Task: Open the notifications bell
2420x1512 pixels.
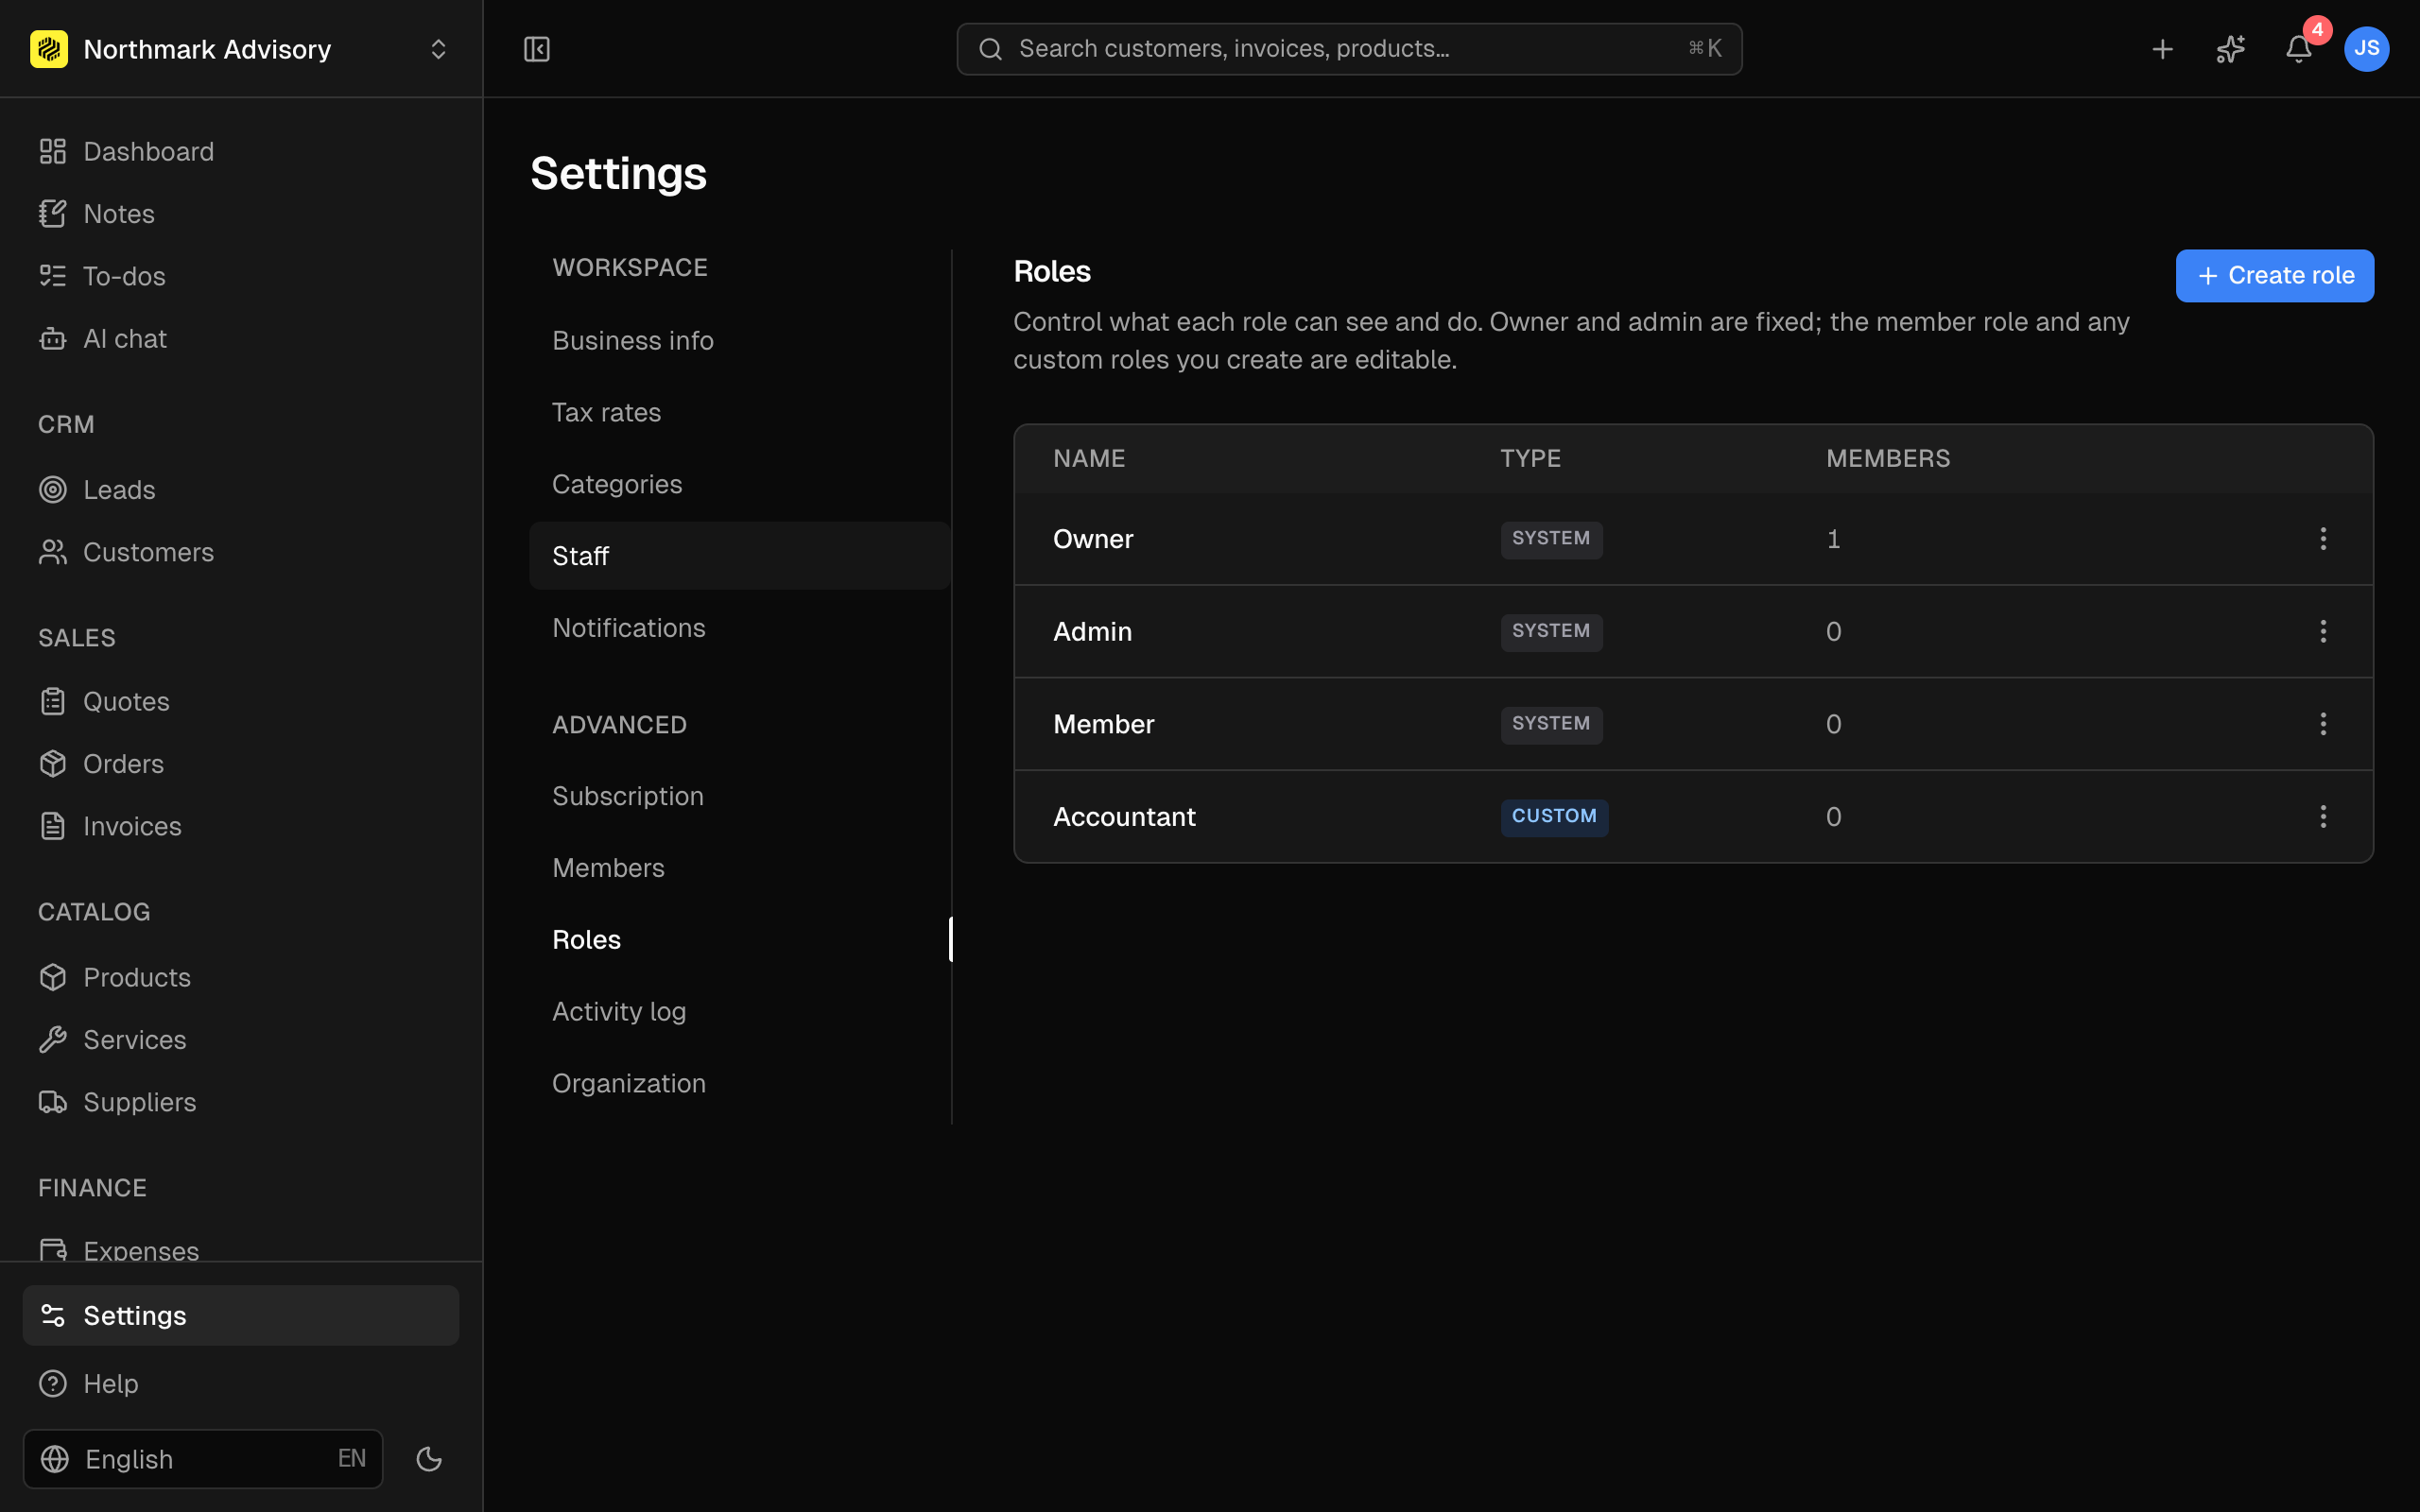Action: [x=2298, y=49]
